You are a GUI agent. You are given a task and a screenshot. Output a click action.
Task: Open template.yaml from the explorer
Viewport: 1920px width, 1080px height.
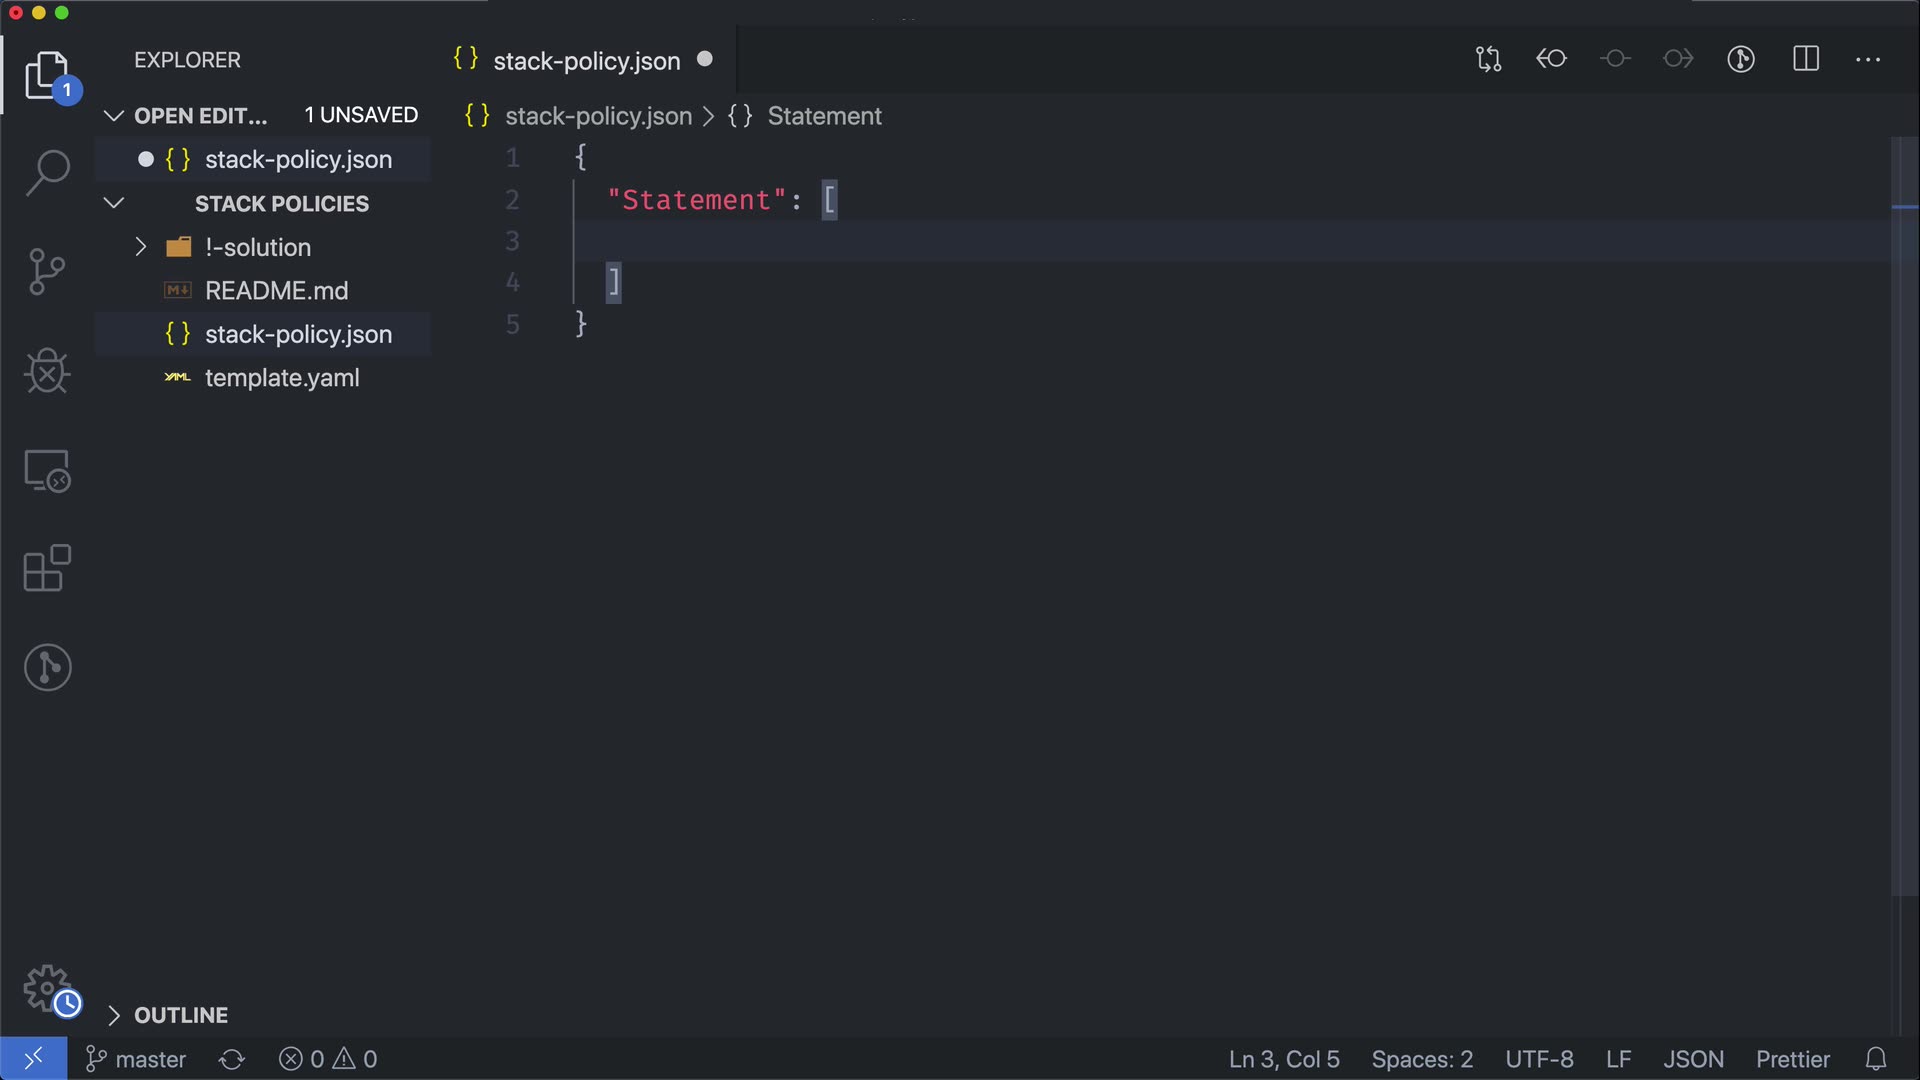(x=282, y=378)
